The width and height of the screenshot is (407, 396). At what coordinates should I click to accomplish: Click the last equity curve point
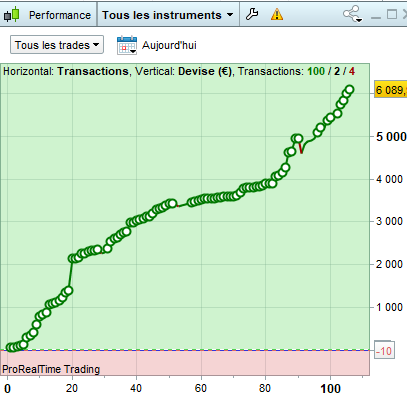[x=349, y=89]
